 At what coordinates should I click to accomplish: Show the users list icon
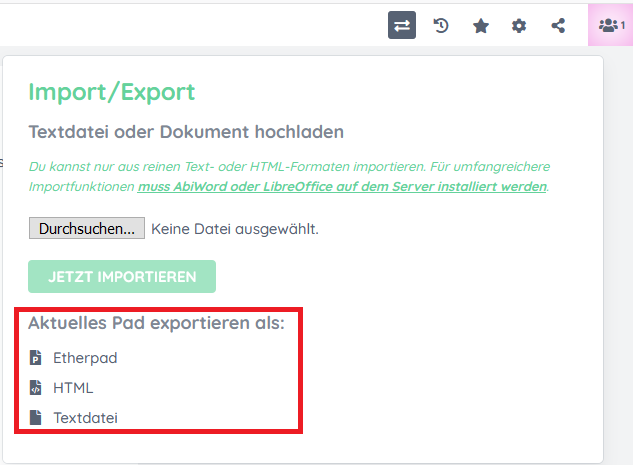pos(606,26)
